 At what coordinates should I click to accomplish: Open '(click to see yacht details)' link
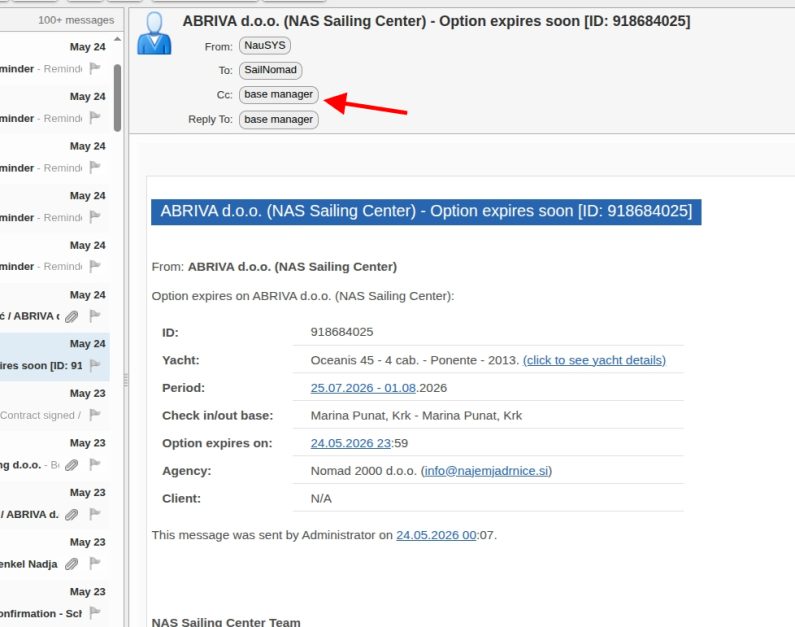pyautogui.click(x=594, y=360)
